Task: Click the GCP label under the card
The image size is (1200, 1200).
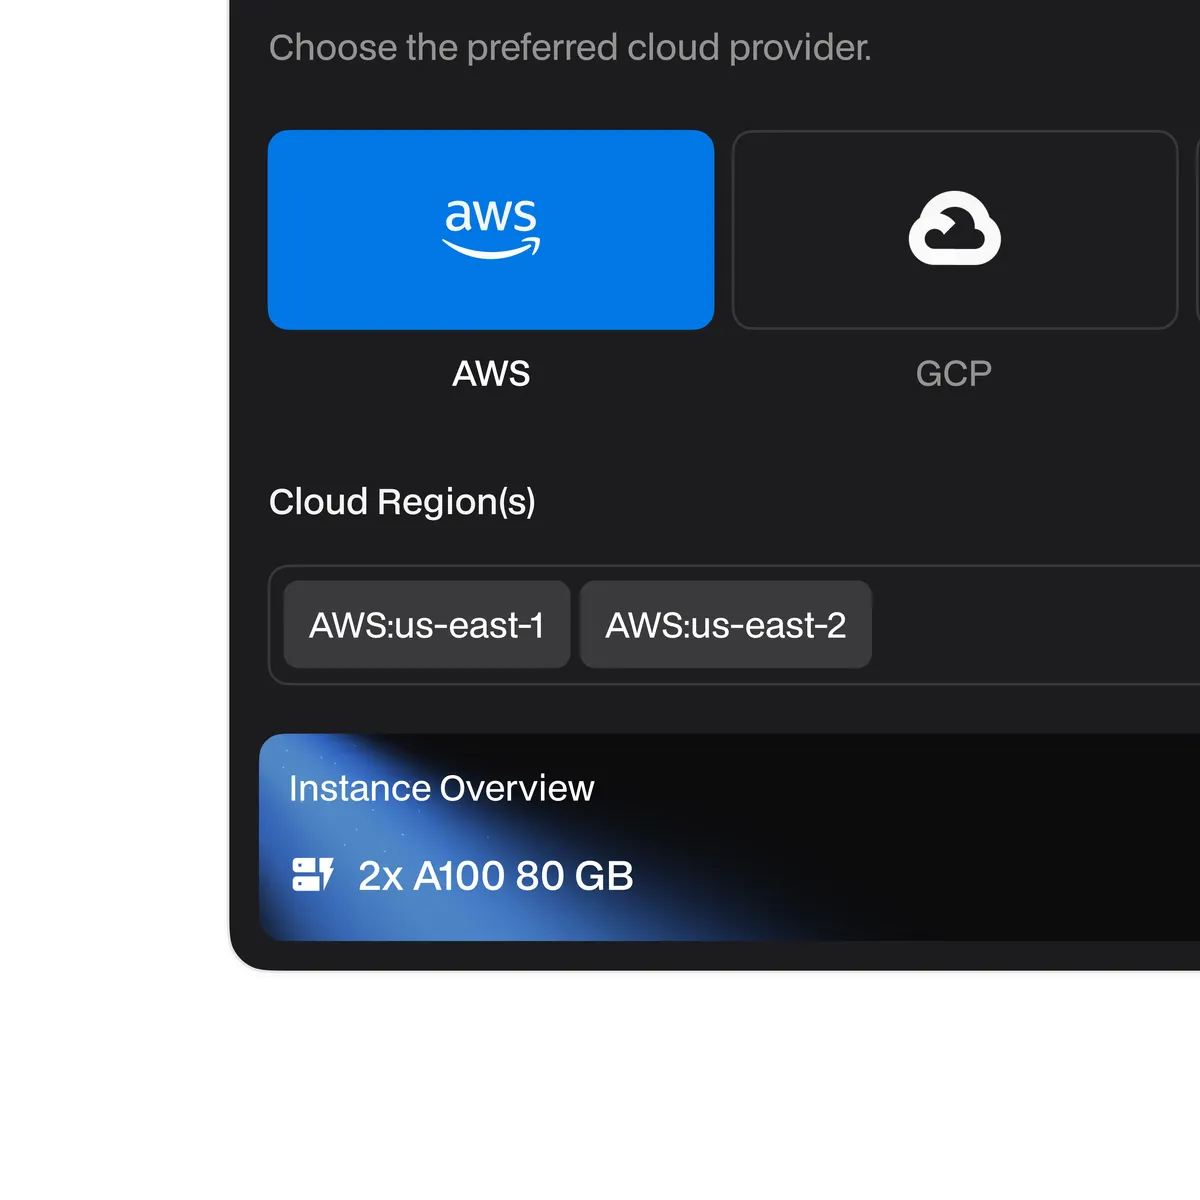Action: click(954, 373)
